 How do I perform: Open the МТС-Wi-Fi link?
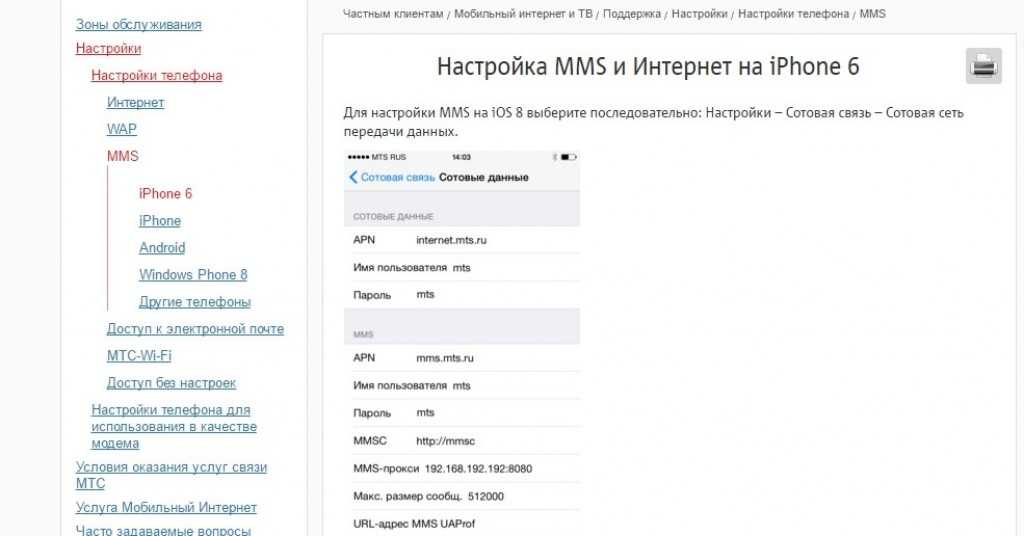click(139, 356)
